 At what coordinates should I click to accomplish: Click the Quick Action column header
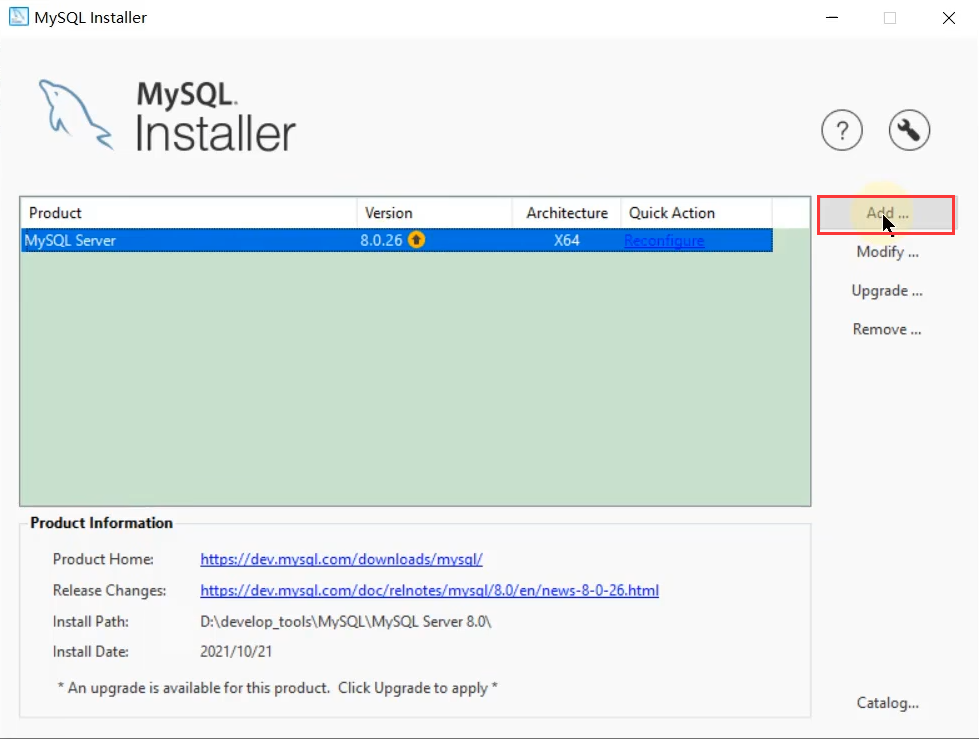point(696,213)
